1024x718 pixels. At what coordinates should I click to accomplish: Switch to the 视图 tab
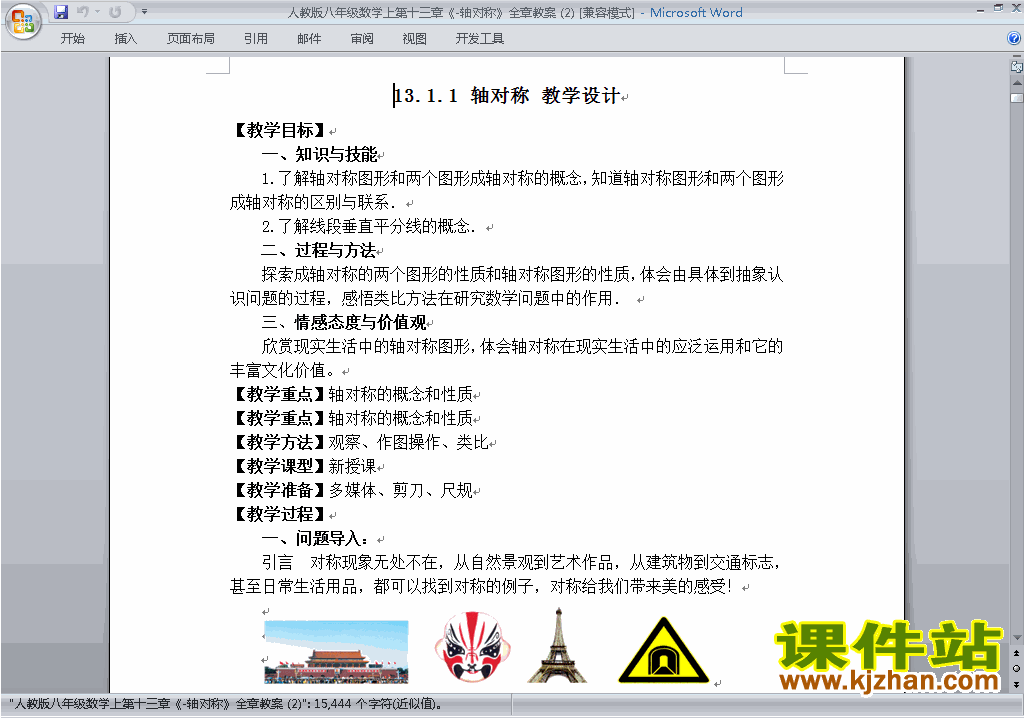415,39
